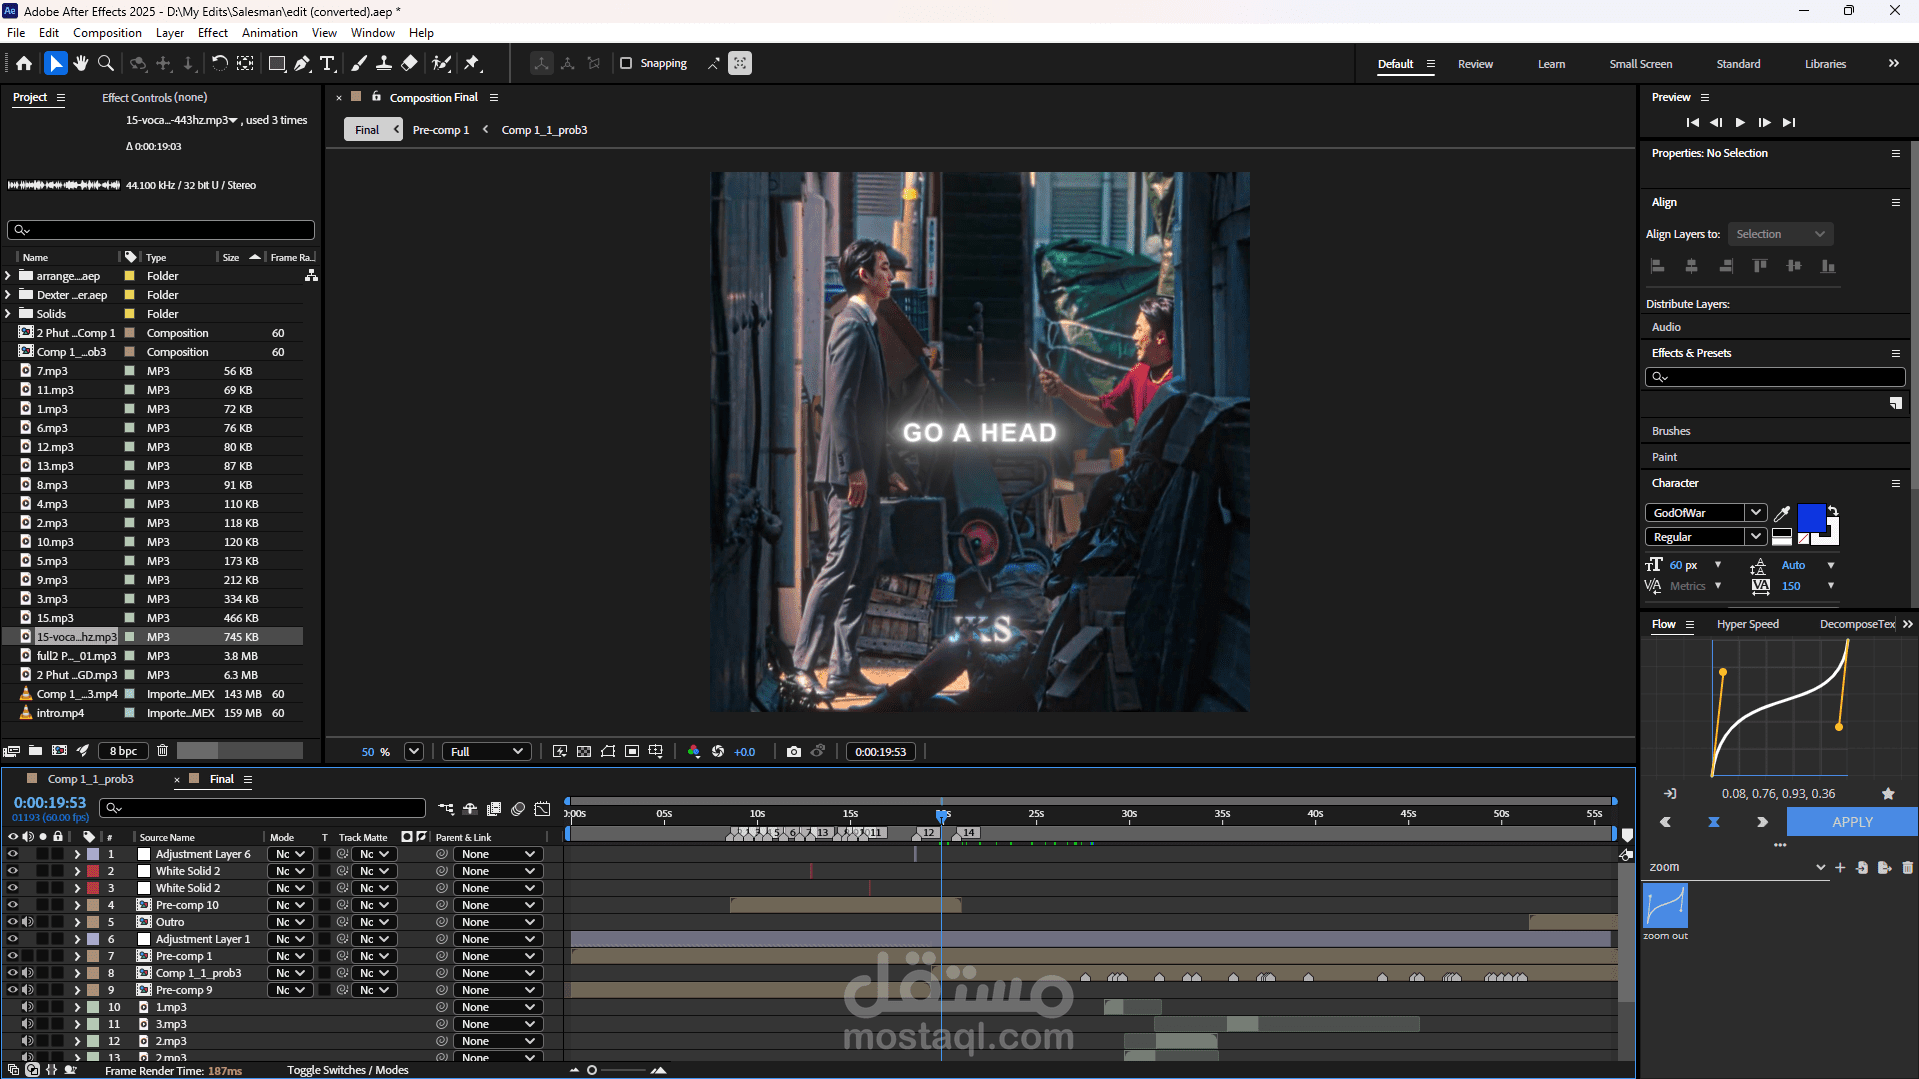Click the APPLY button in Flow
This screenshot has height=1079, width=1919.
click(x=1852, y=822)
